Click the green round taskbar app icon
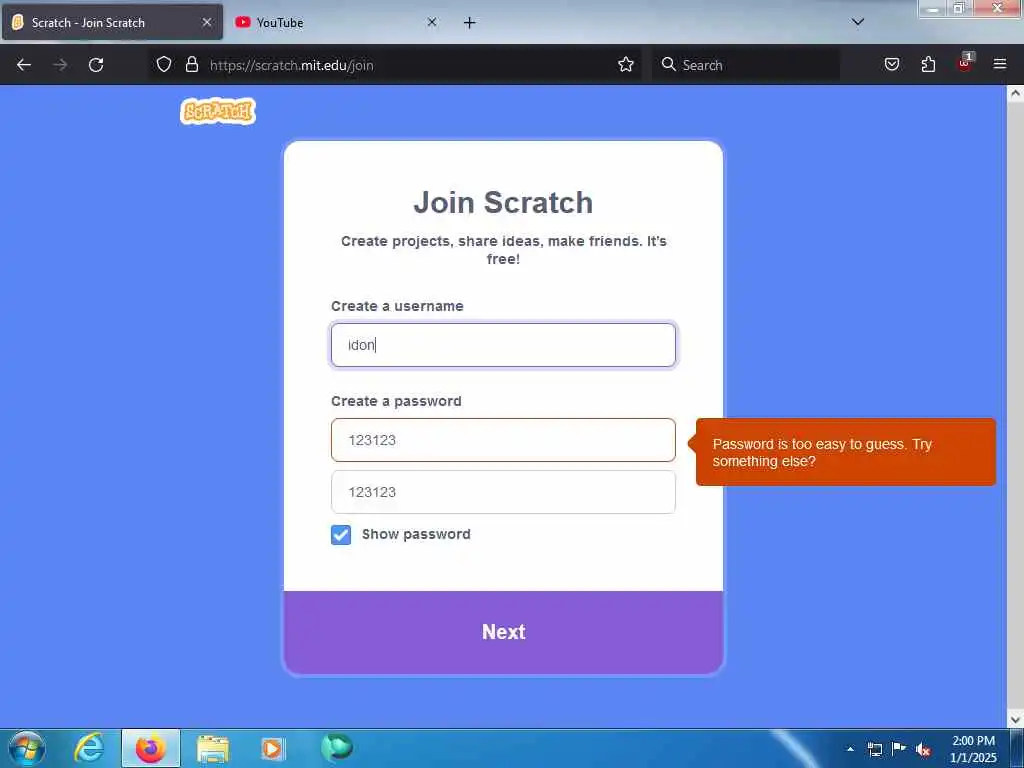This screenshot has height=768, width=1024. pyautogui.click(x=337, y=746)
